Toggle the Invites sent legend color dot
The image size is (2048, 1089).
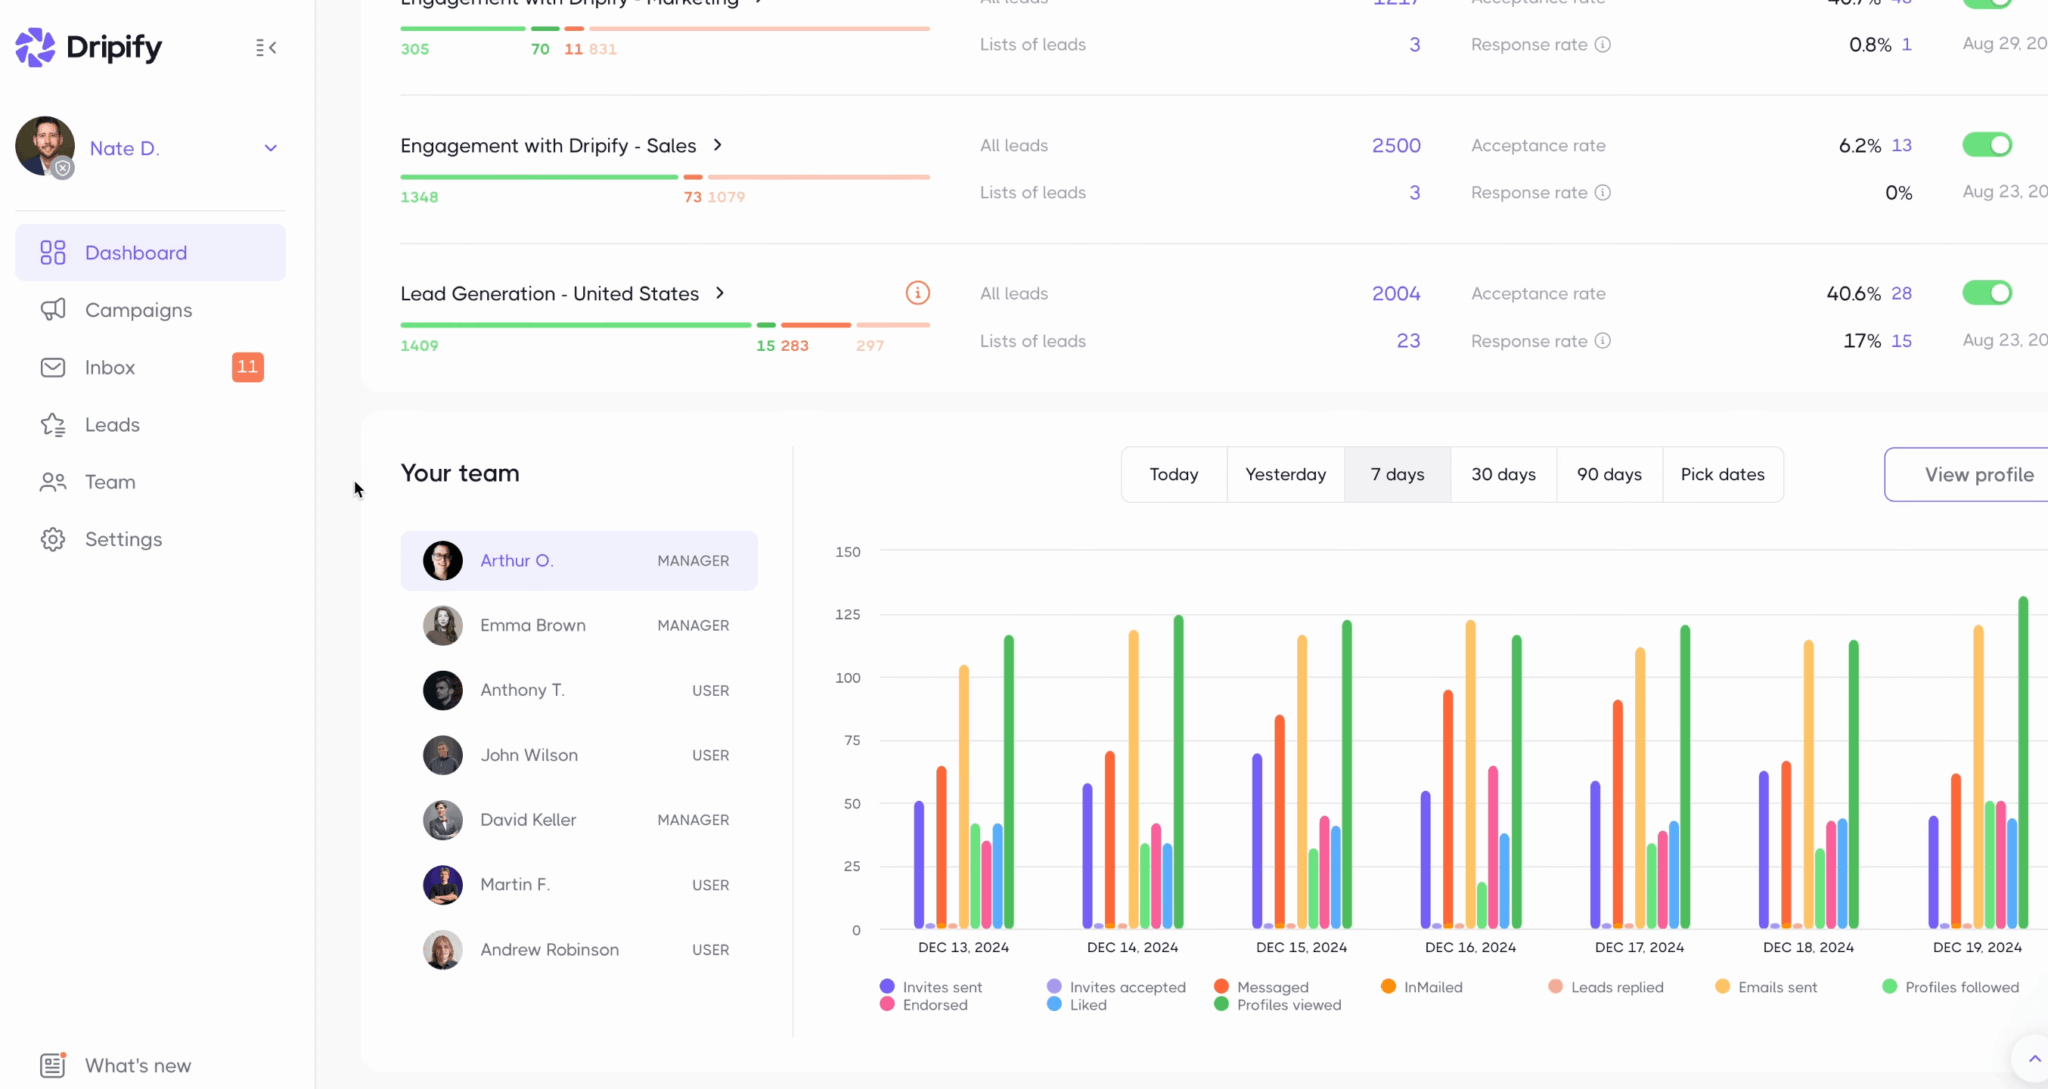coord(887,986)
